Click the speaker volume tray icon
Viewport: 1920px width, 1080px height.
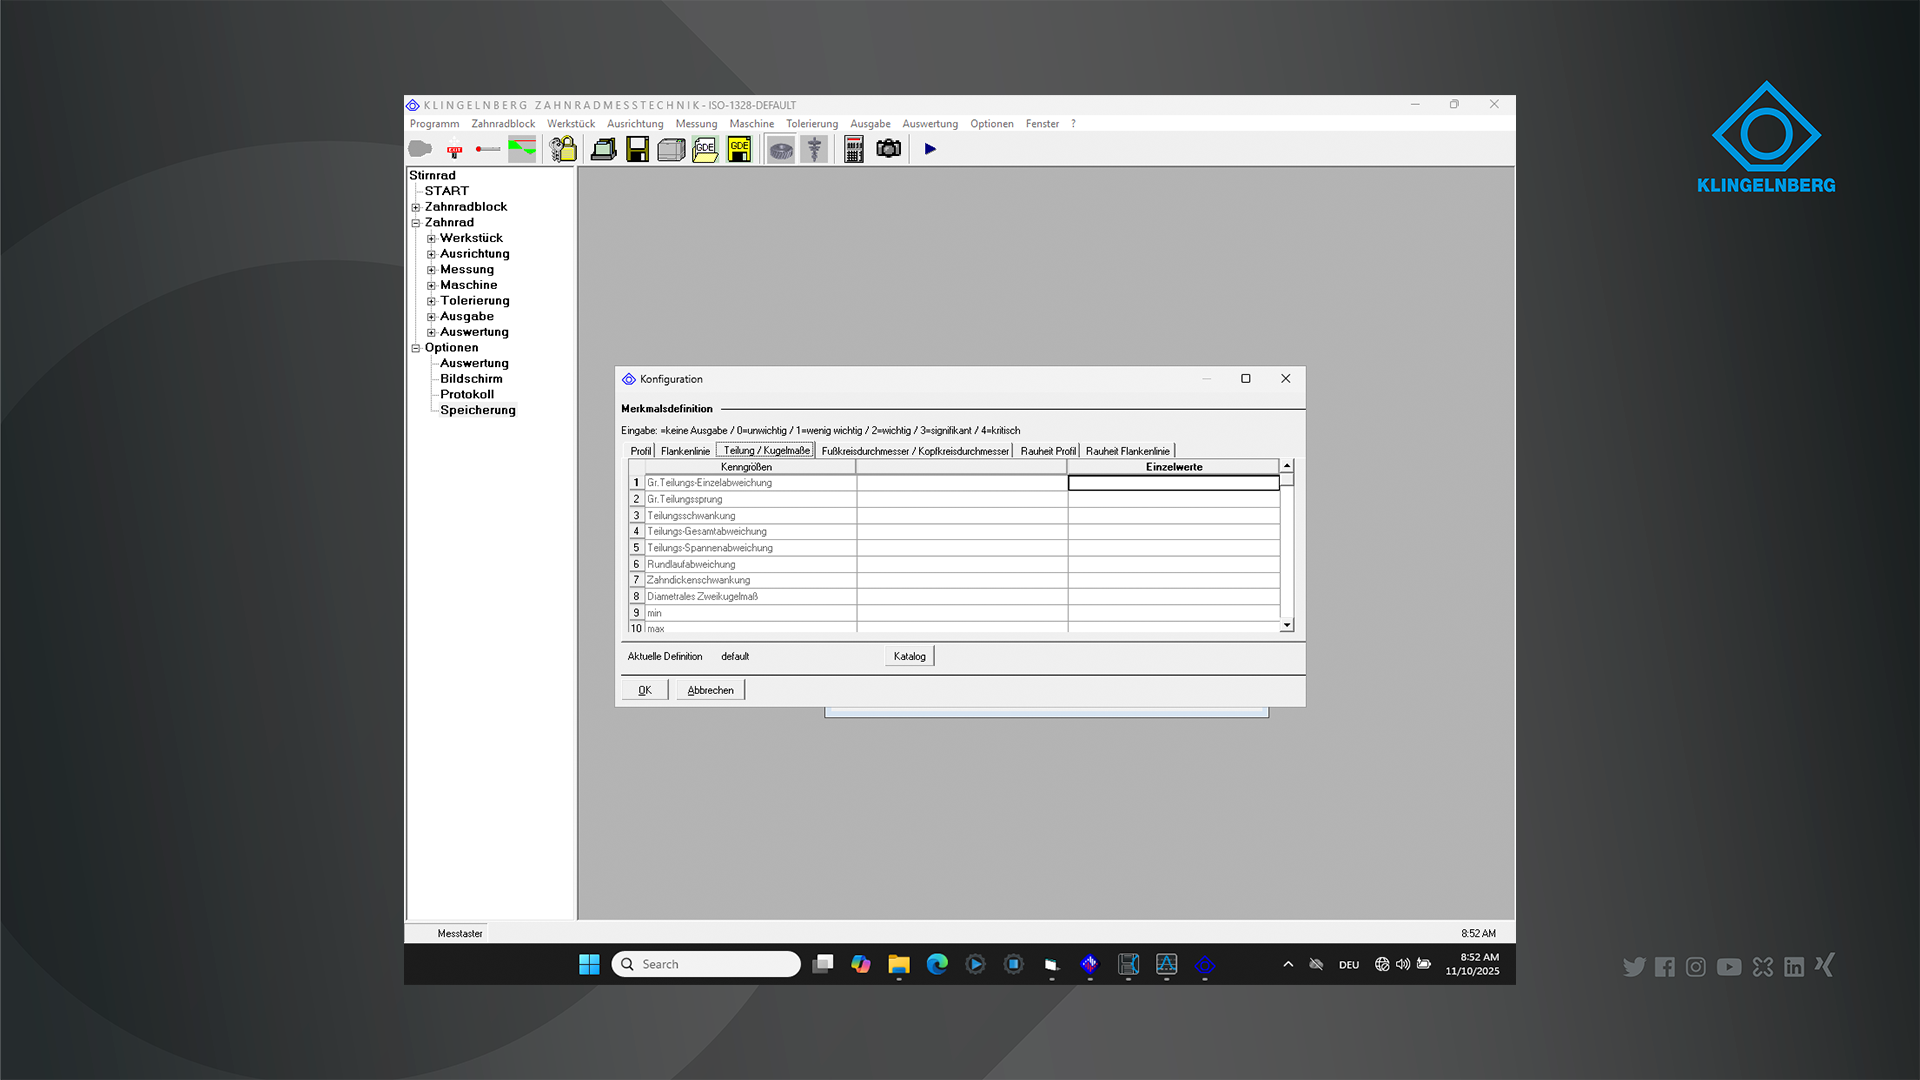pos(1403,964)
